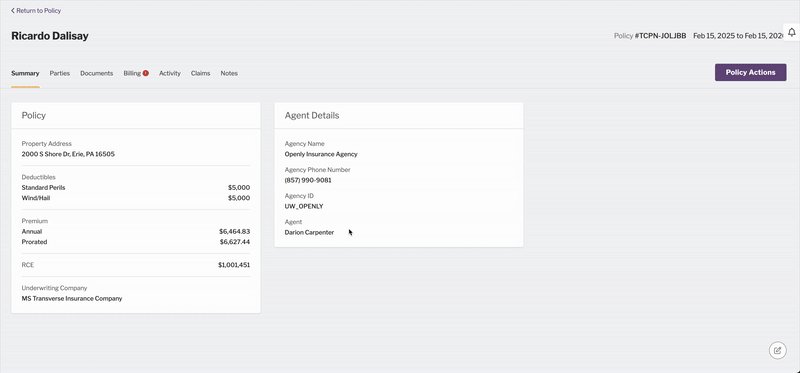This screenshot has height=373, width=800.
Task: Open the Notes tab
Action: click(x=229, y=73)
